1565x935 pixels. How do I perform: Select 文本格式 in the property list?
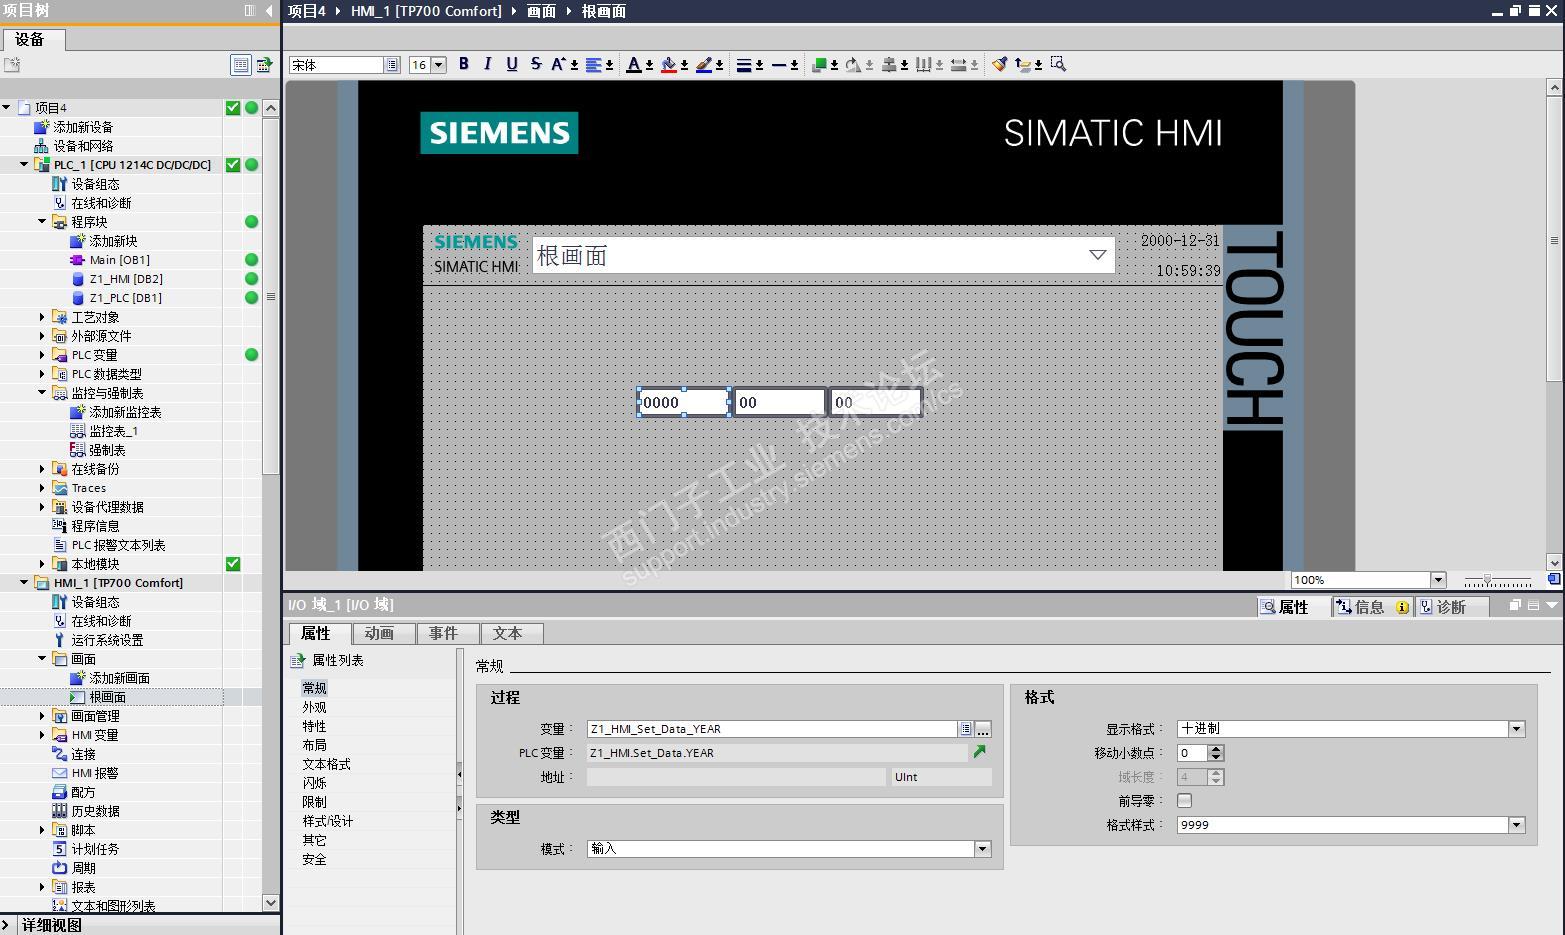click(327, 764)
